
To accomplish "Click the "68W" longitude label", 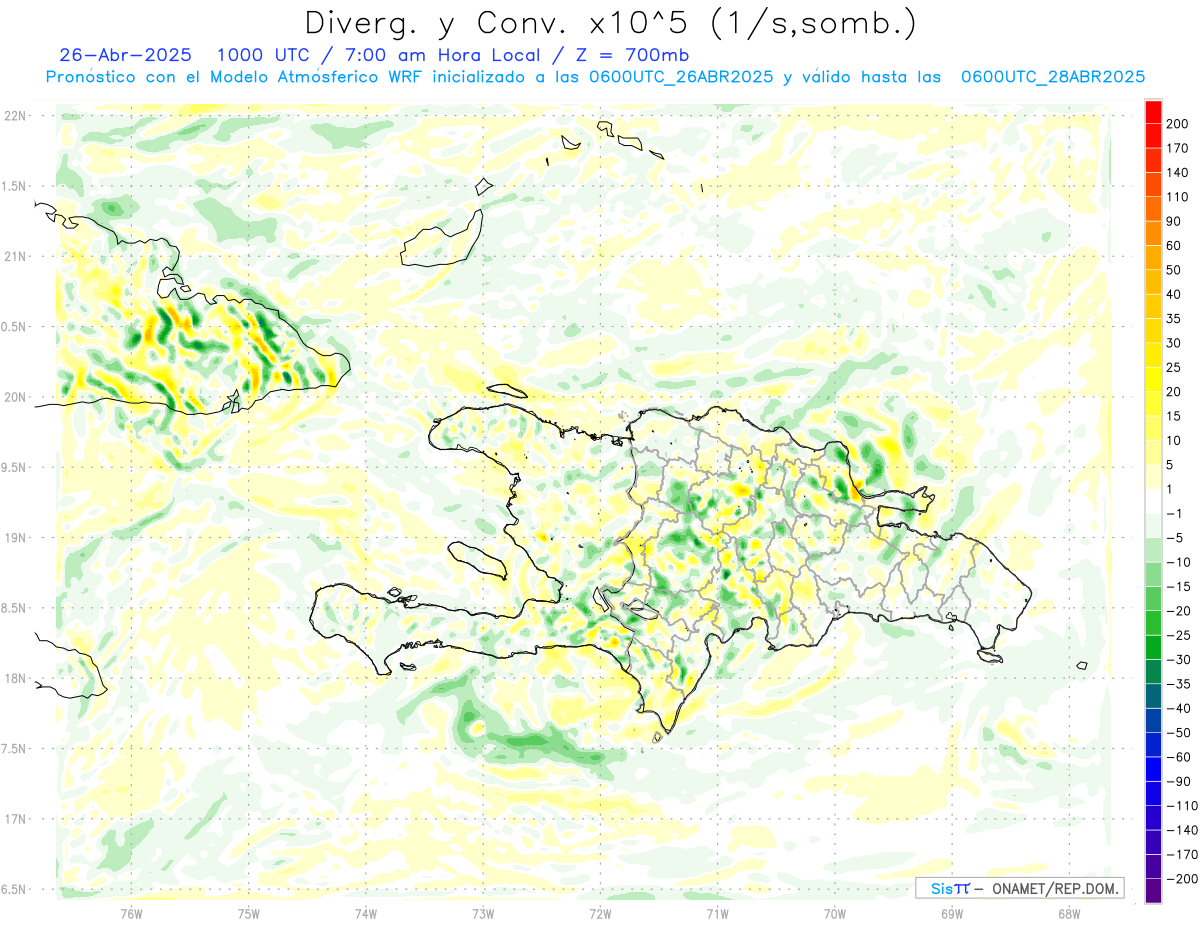I will pos(1069,914).
